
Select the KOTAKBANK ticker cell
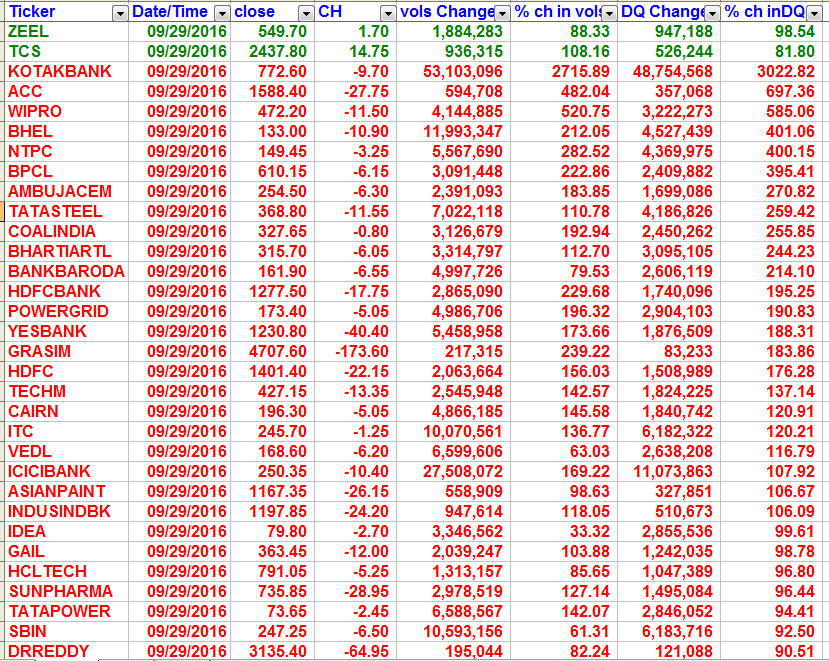59,71
